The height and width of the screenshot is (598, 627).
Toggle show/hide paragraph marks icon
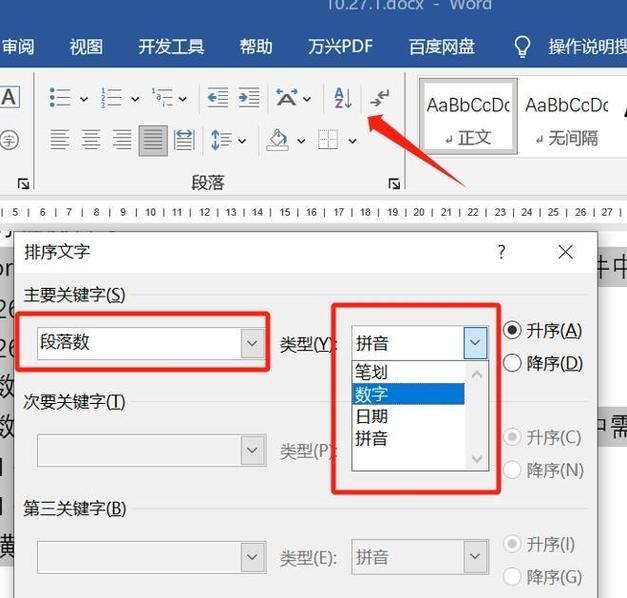click(x=379, y=98)
